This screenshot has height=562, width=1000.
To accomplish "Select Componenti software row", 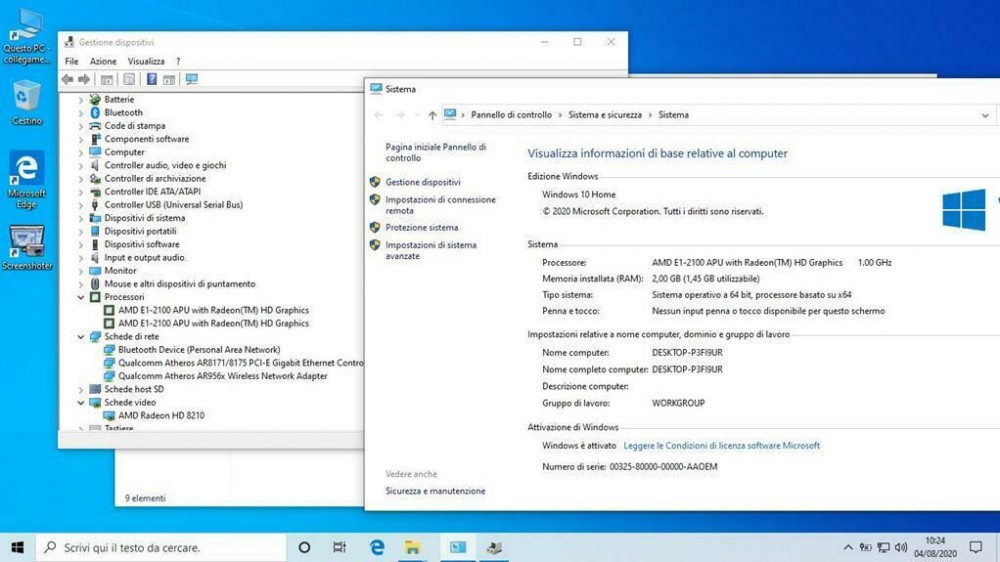I will 147,139.
